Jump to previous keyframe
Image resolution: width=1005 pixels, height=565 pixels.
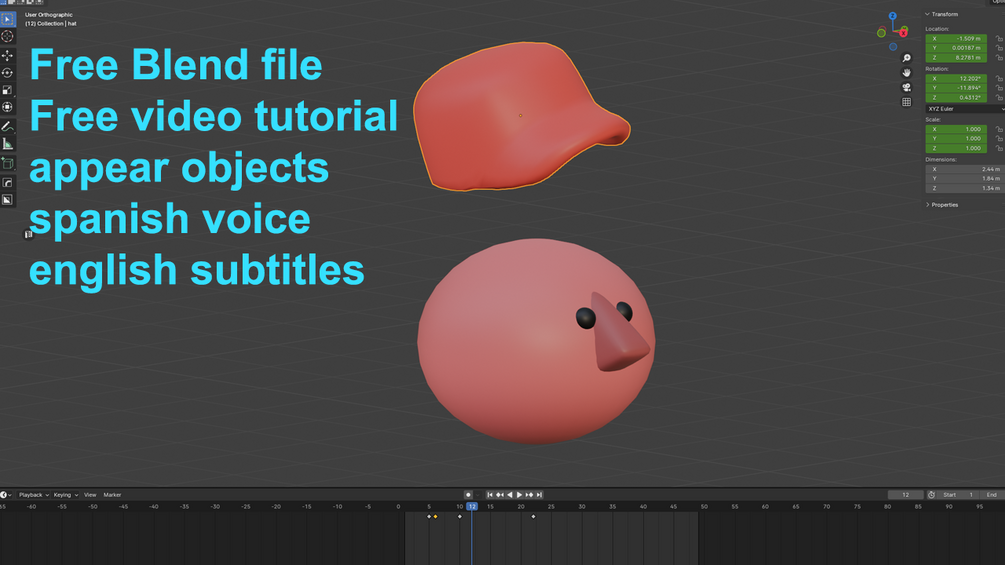499,495
